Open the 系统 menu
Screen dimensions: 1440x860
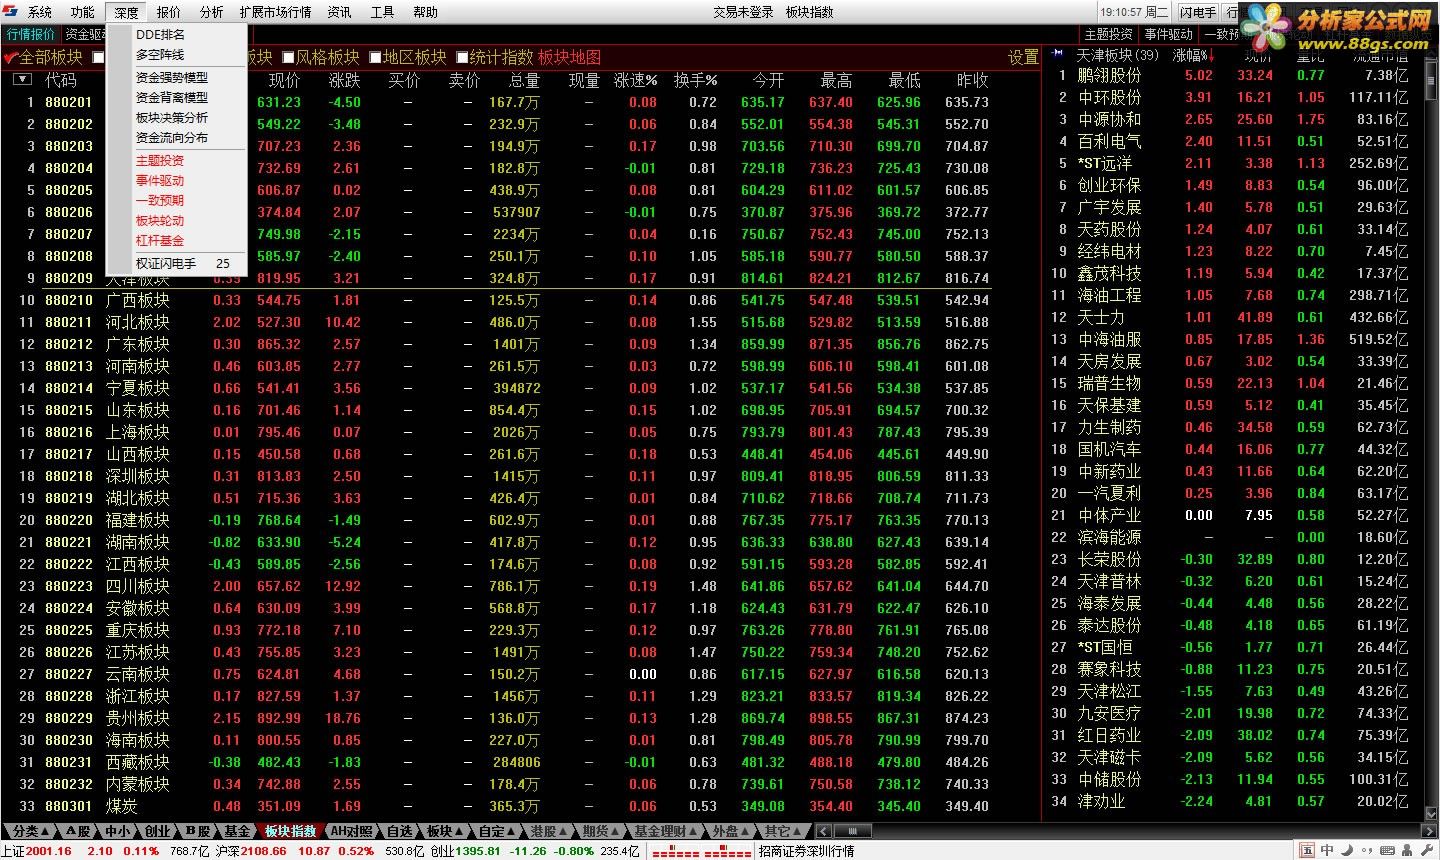coord(40,12)
